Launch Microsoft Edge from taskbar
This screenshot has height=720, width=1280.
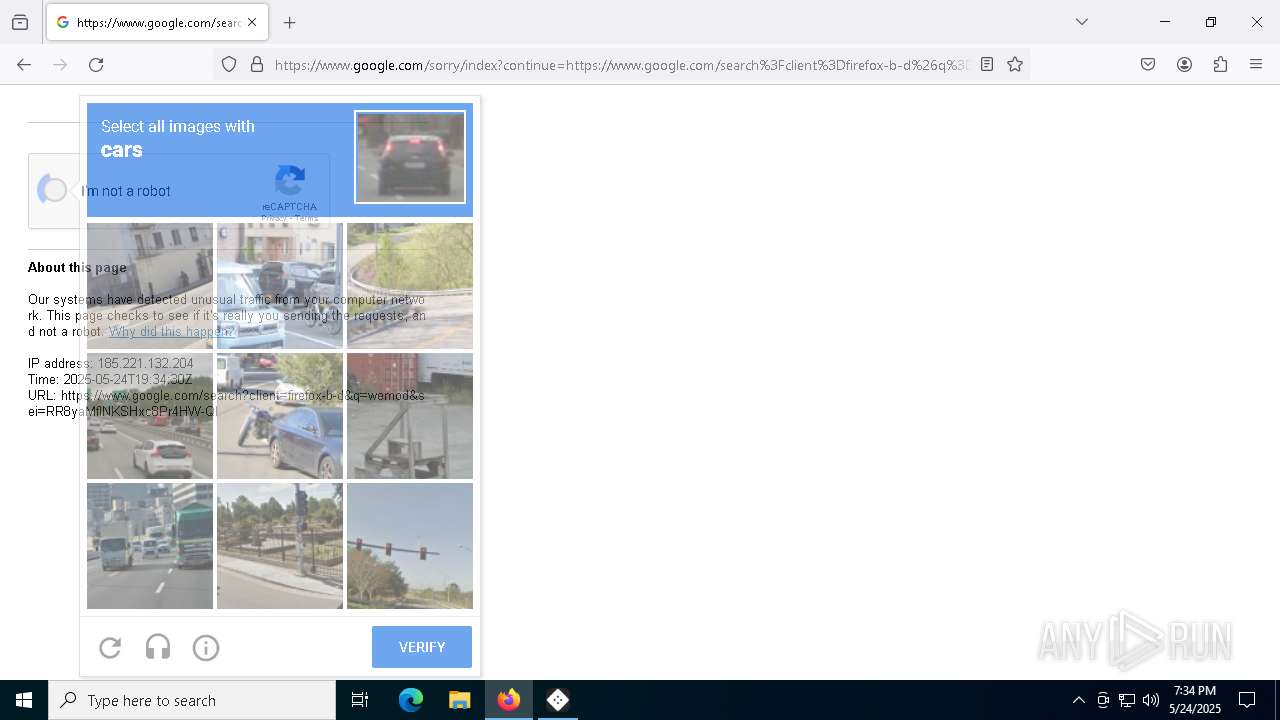coord(411,700)
